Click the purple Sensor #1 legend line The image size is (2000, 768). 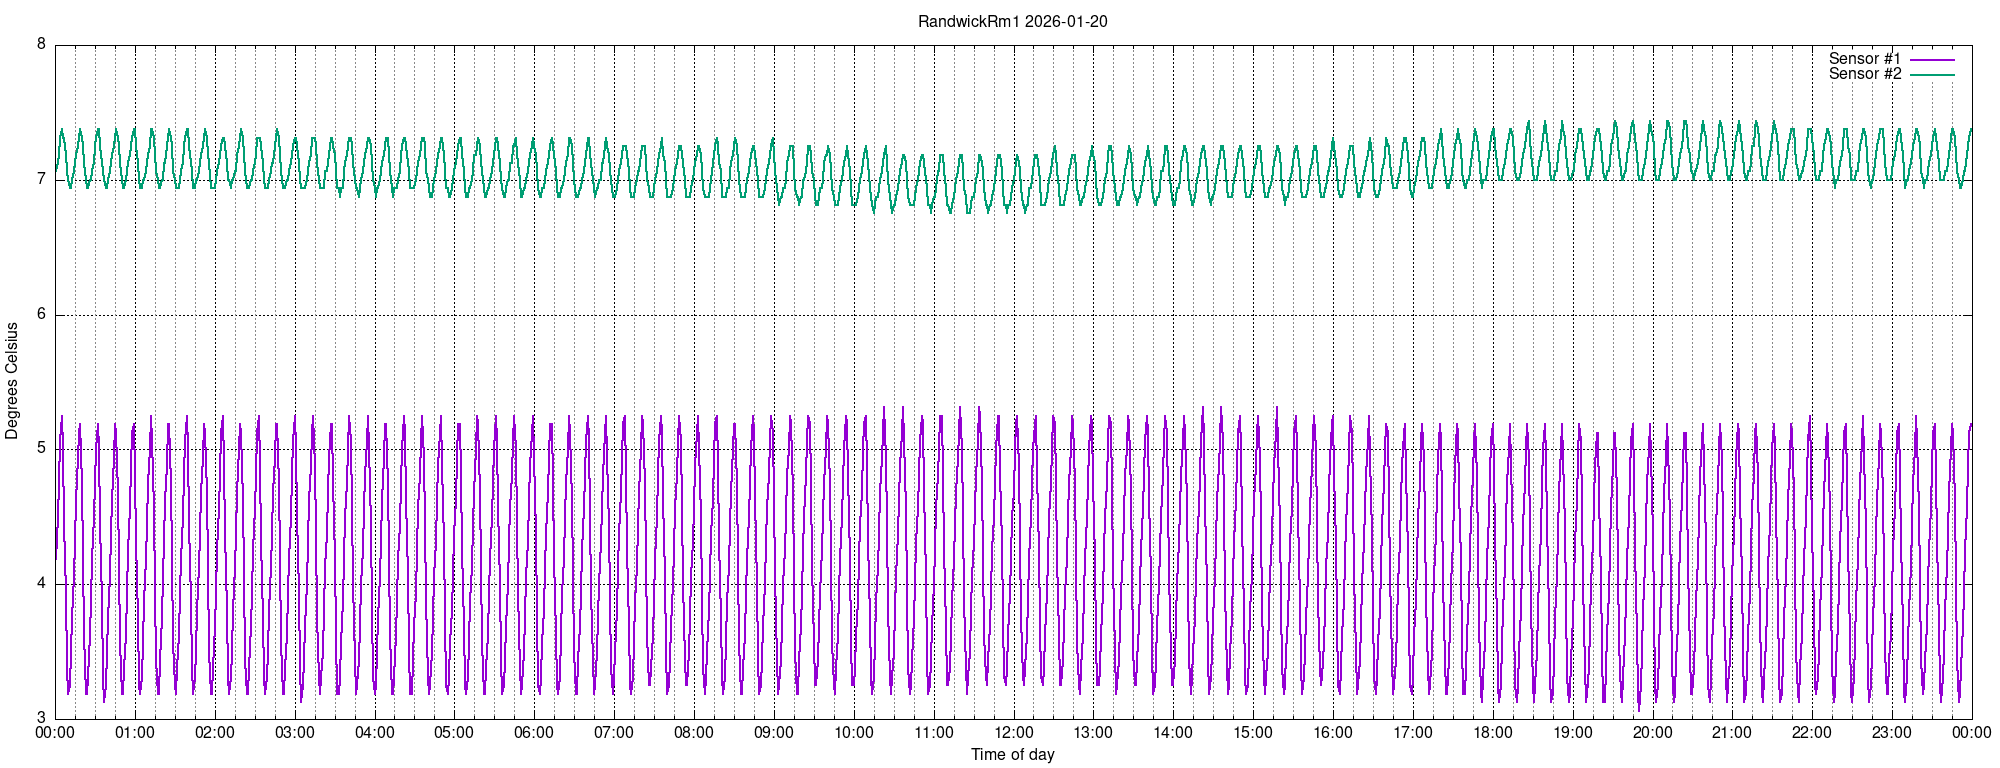(1931, 60)
